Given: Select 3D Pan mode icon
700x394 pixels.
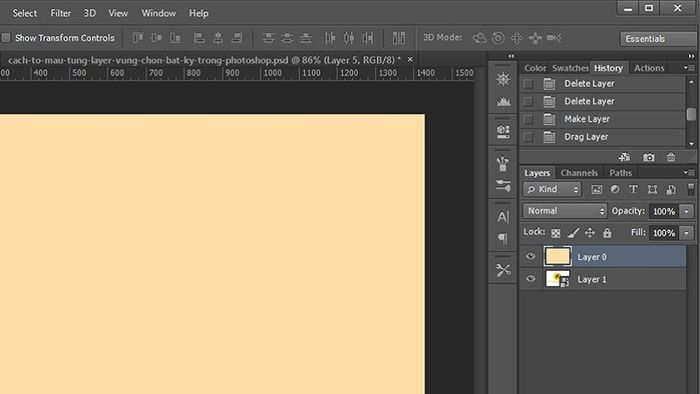Looking at the screenshot, I should [517, 38].
